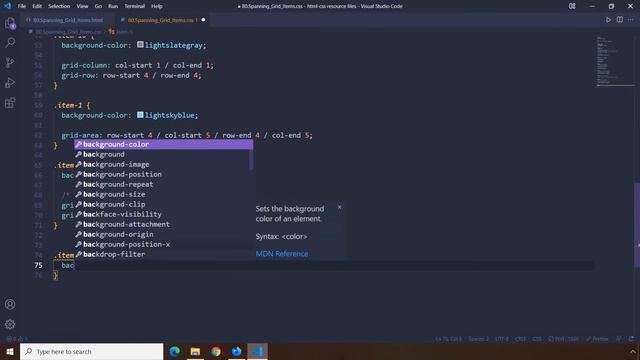The height and width of the screenshot is (360, 640).
Task: Open the Go menu
Action: (98, 6)
